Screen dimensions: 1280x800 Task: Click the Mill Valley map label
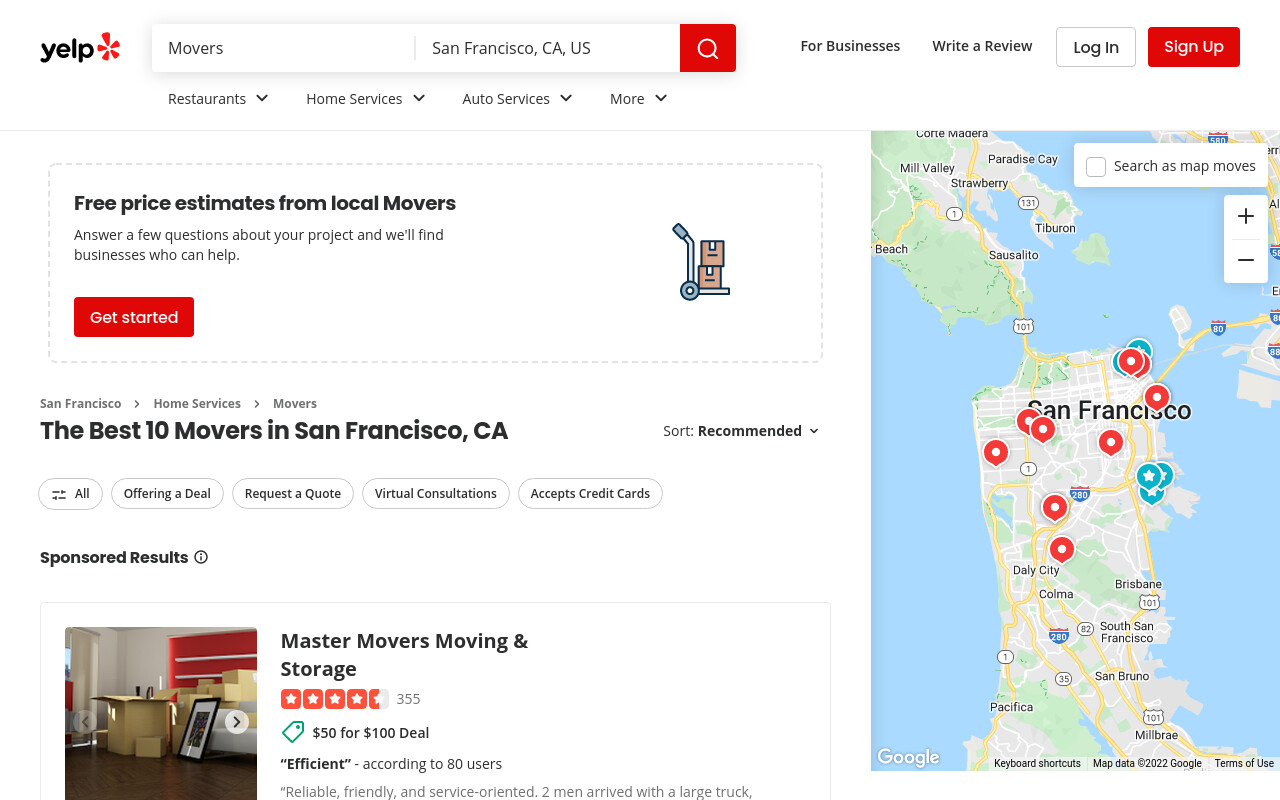(x=927, y=168)
